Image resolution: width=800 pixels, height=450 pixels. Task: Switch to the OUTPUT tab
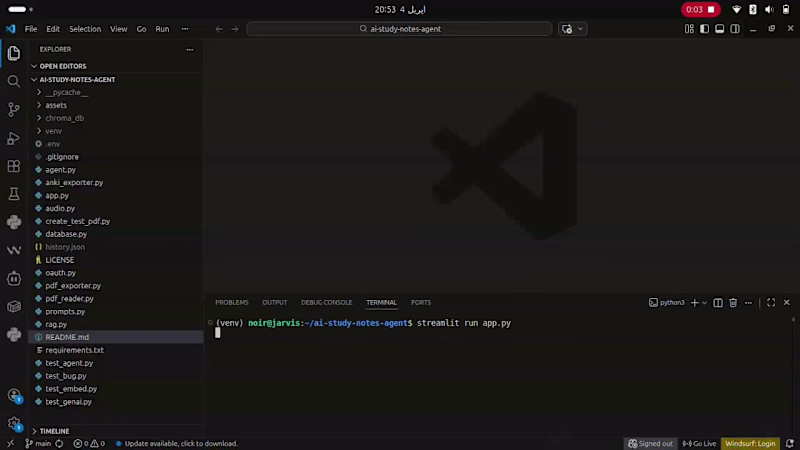(x=274, y=303)
